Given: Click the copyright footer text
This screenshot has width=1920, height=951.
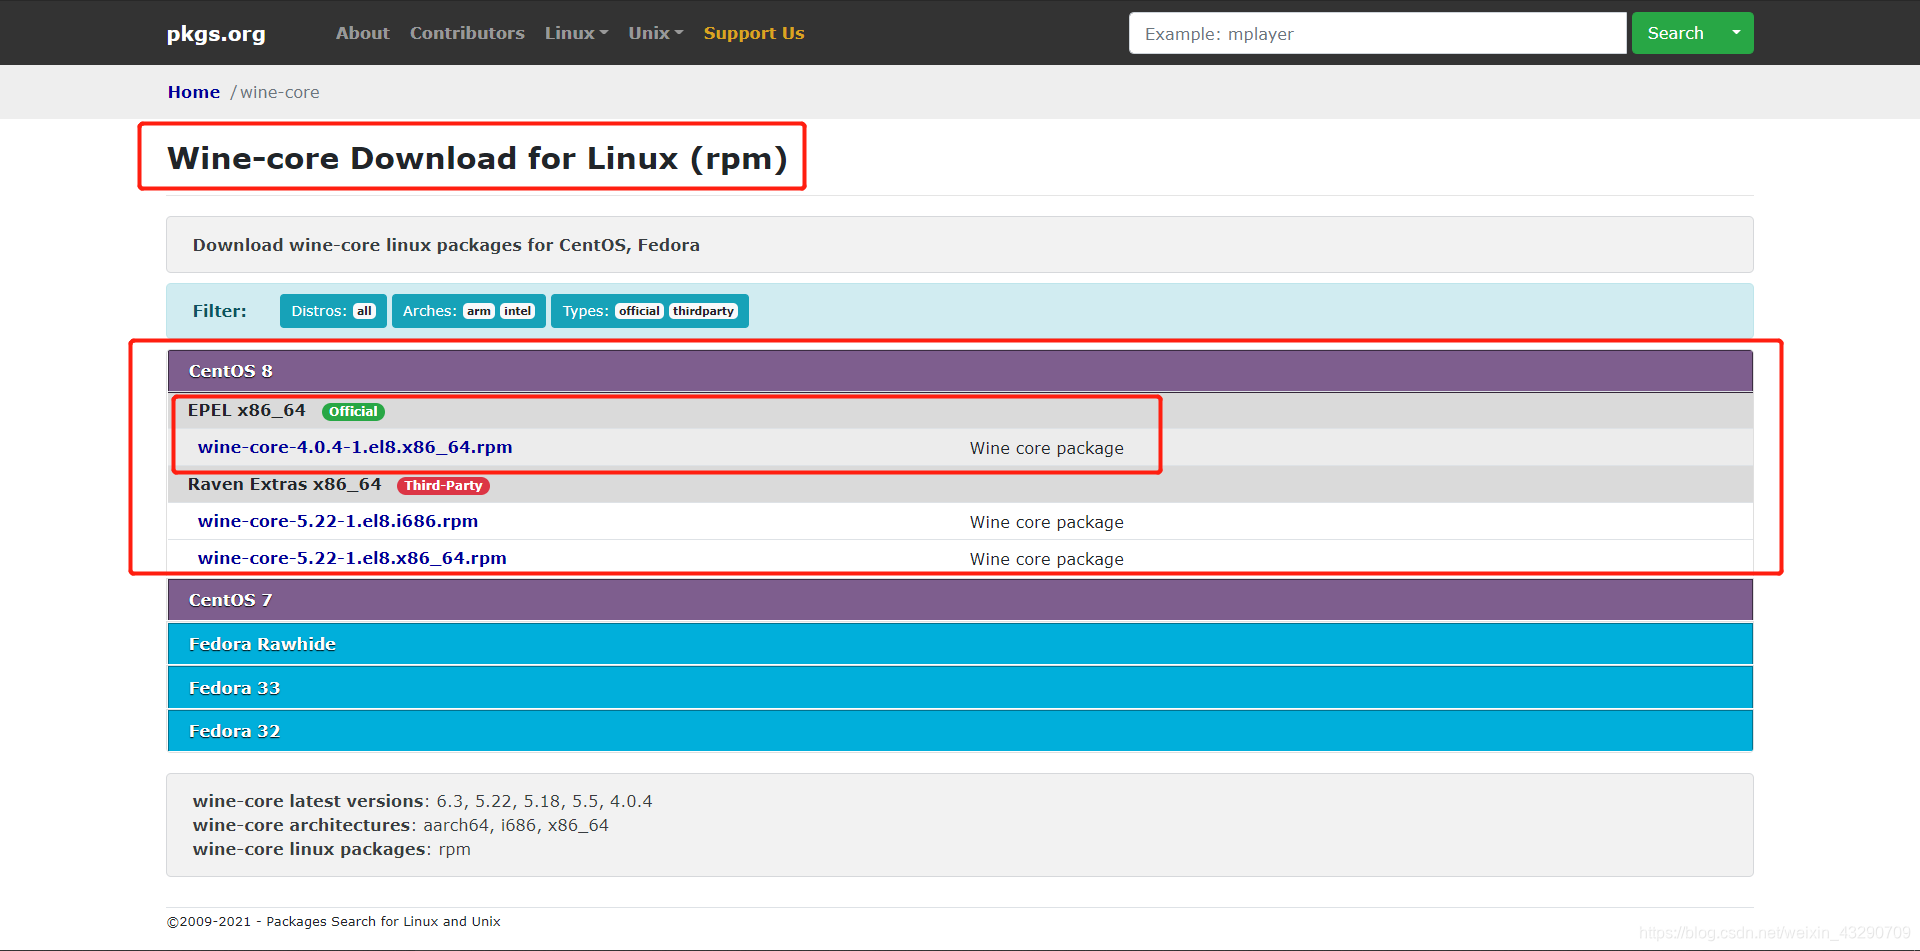Looking at the screenshot, I should point(333,922).
